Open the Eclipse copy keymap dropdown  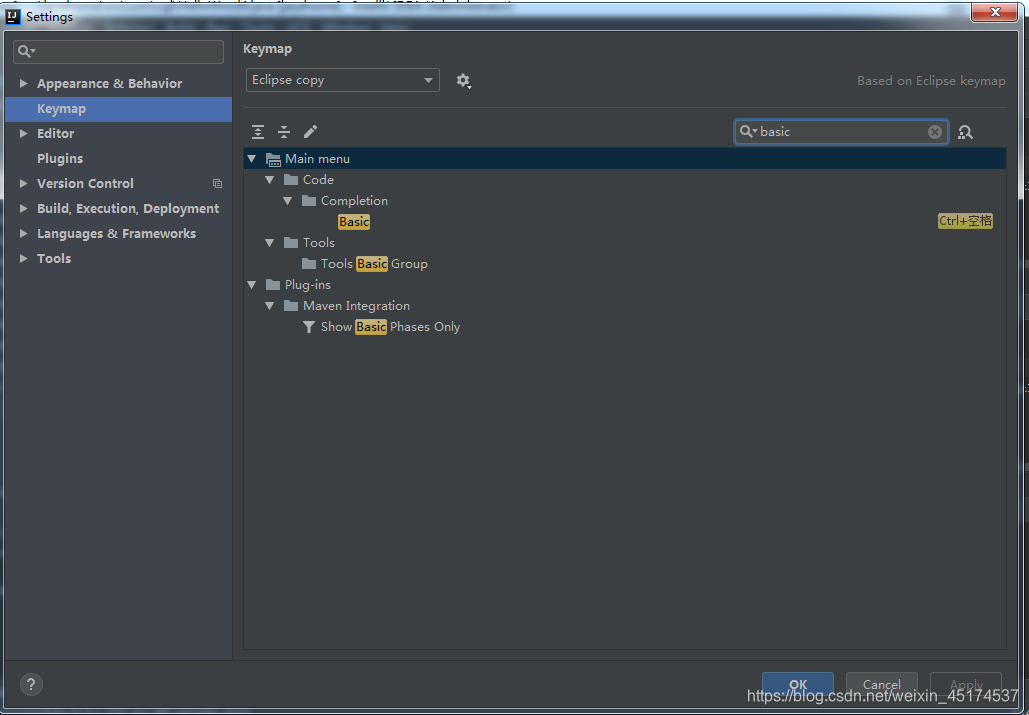pyautogui.click(x=343, y=80)
